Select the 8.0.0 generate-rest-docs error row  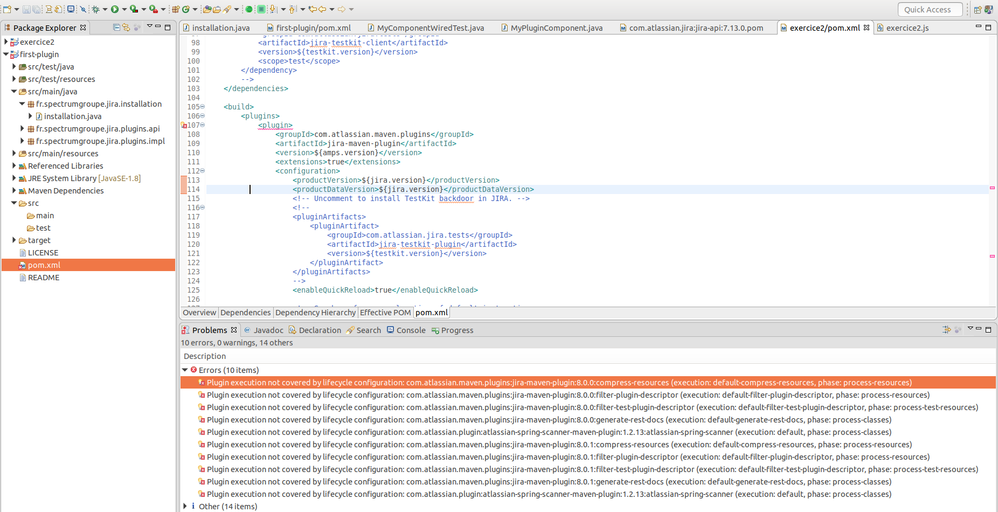587,420
